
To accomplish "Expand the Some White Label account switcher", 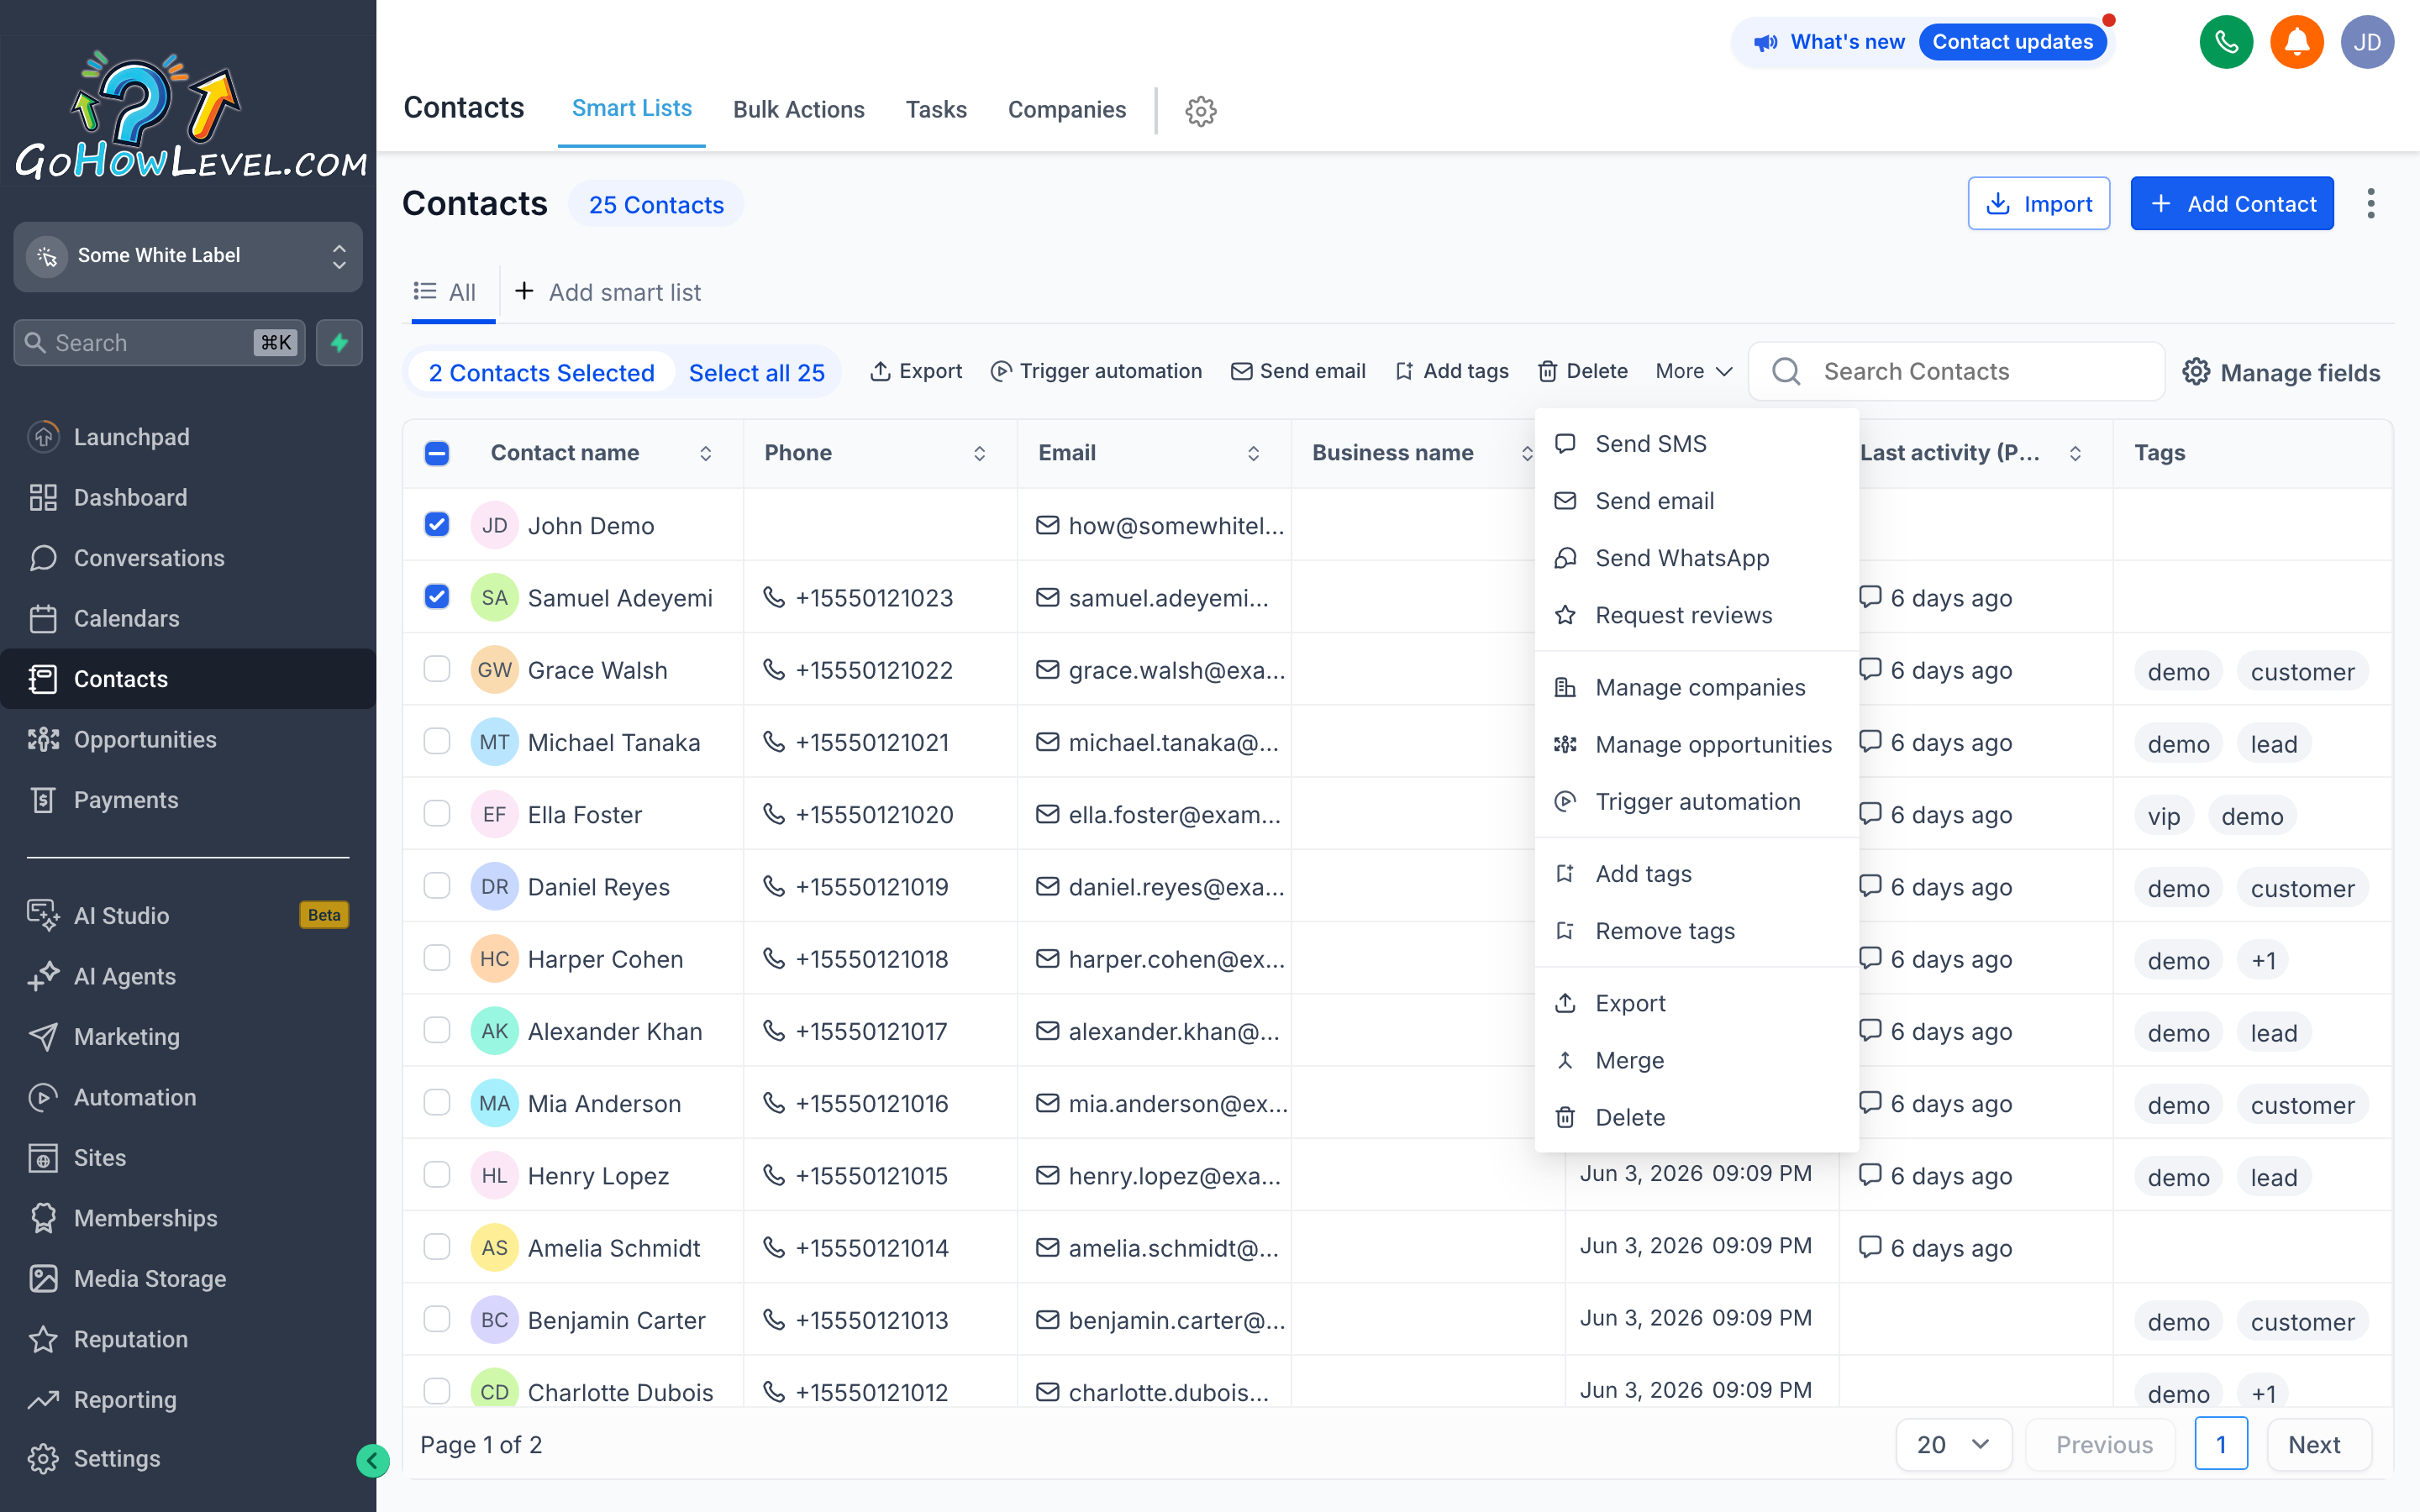I will coord(188,256).
